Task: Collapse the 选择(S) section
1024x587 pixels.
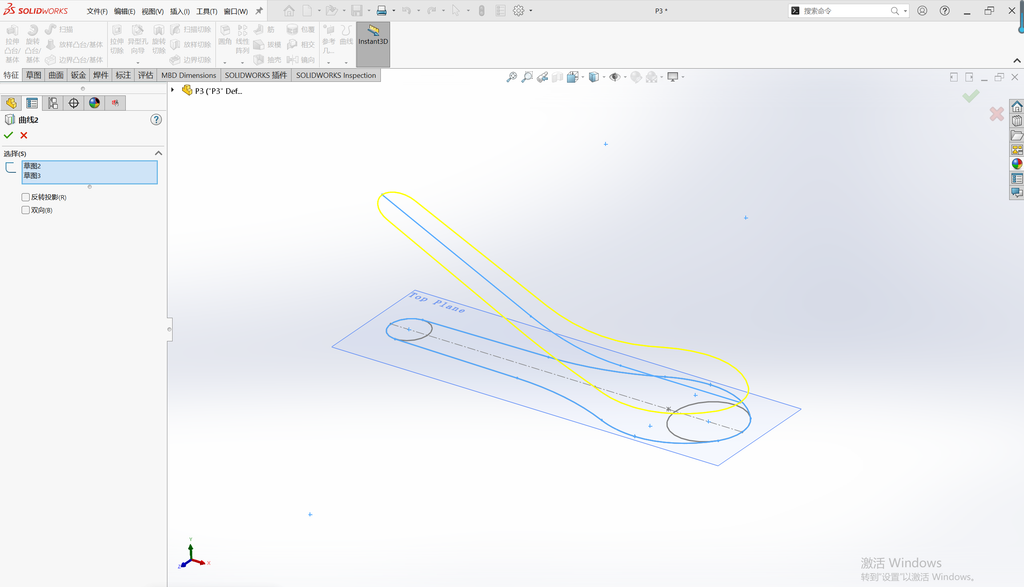Action: (158, 153)
